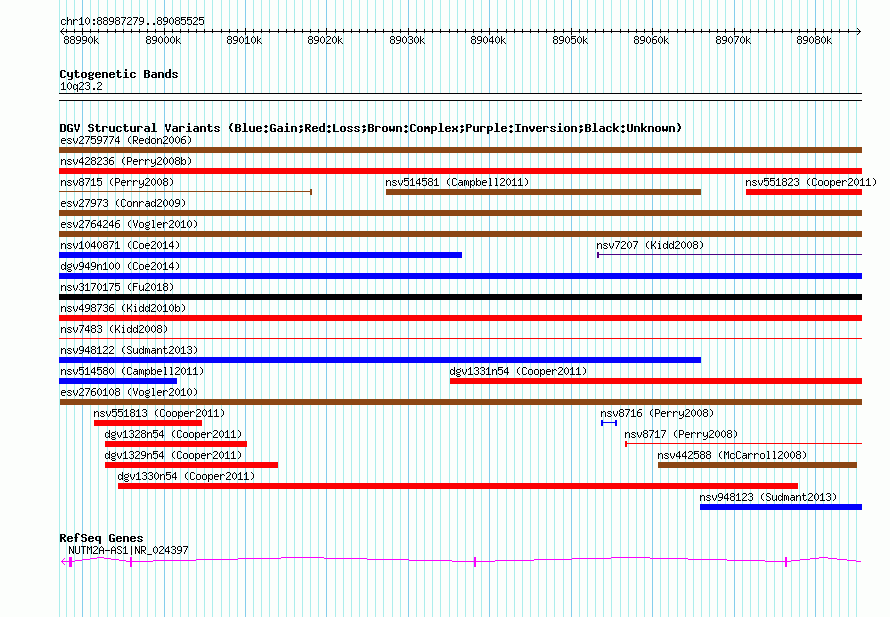Click the nsv948122 (Sudmant2013) blue bar
The image size is (890, 617).
click(x=380, y=360)
